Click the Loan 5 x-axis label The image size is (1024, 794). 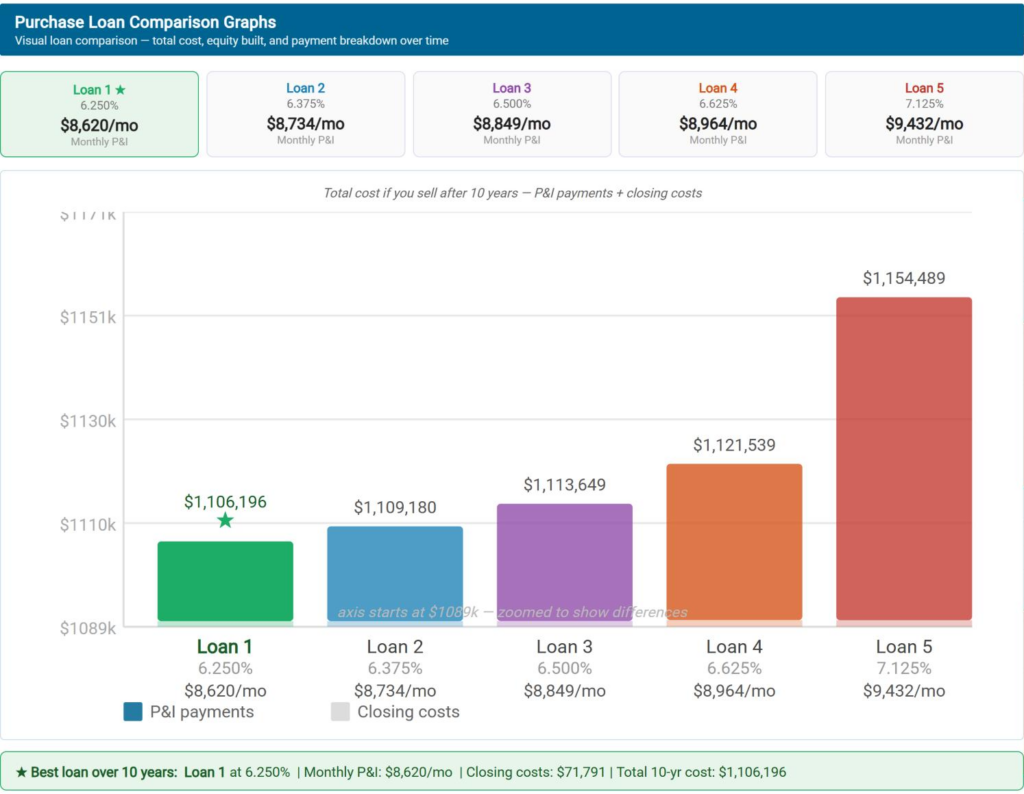pos(904,646)
